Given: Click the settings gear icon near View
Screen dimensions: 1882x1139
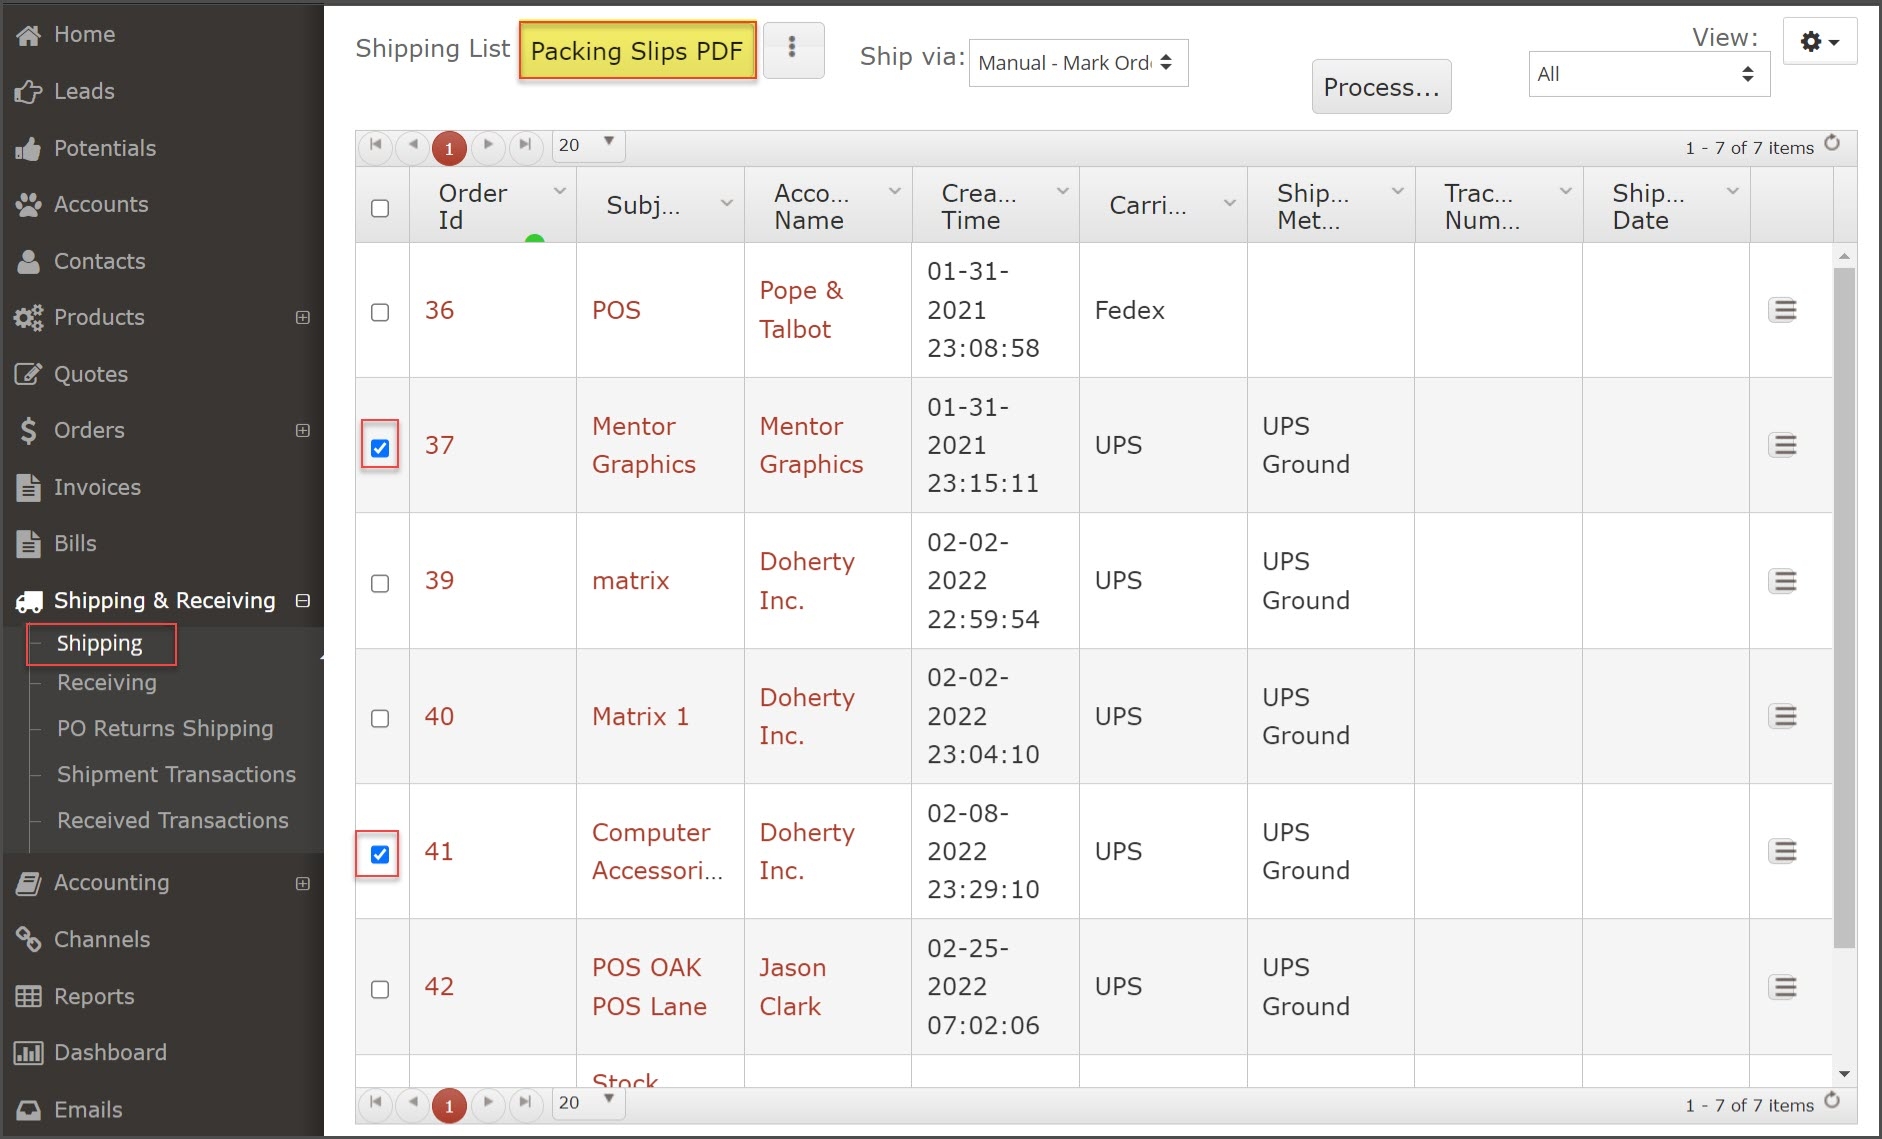Looking at the screenshot, I should 1819,42.
